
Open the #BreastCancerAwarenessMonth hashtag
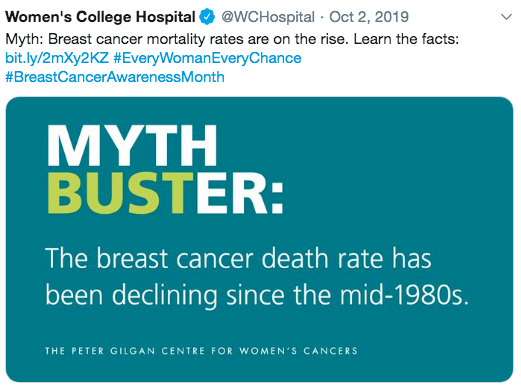tap(115, 77)
